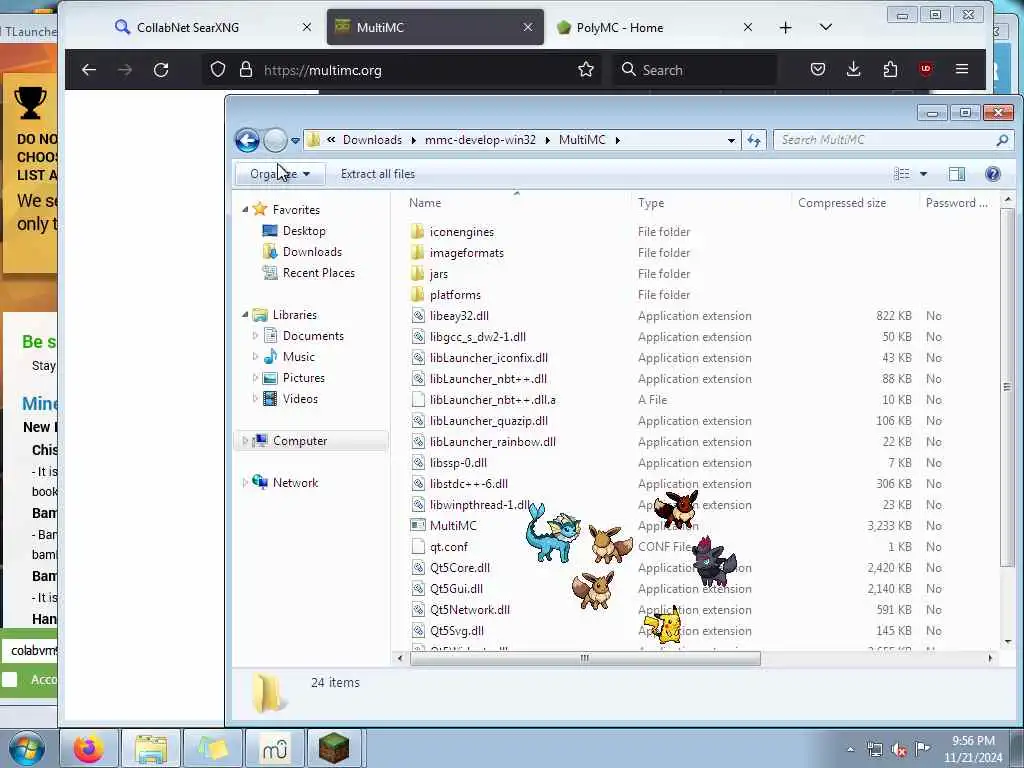1024x768 pixels.
Task: Open Firefox Pocket save icon
Action: (818, 69)
